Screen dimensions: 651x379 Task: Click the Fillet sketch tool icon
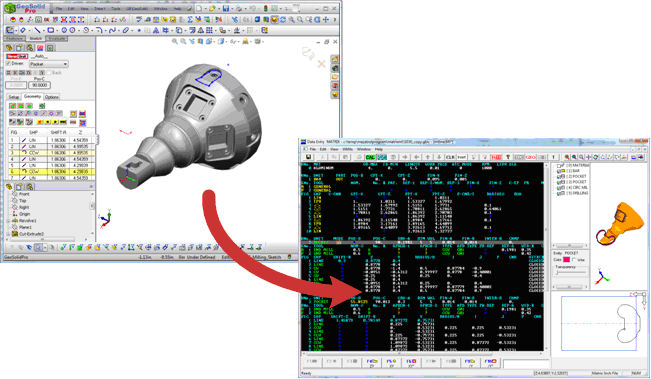coord(99,30)
